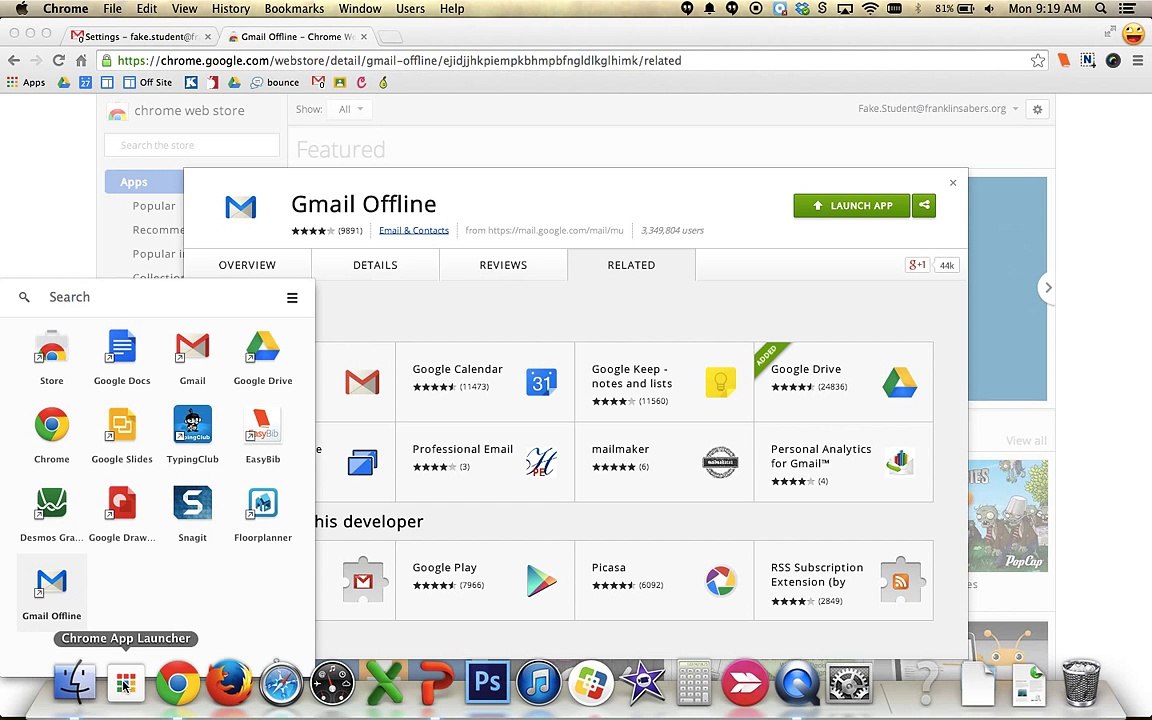Open the mailmaker app card

[x=664, y=462]
